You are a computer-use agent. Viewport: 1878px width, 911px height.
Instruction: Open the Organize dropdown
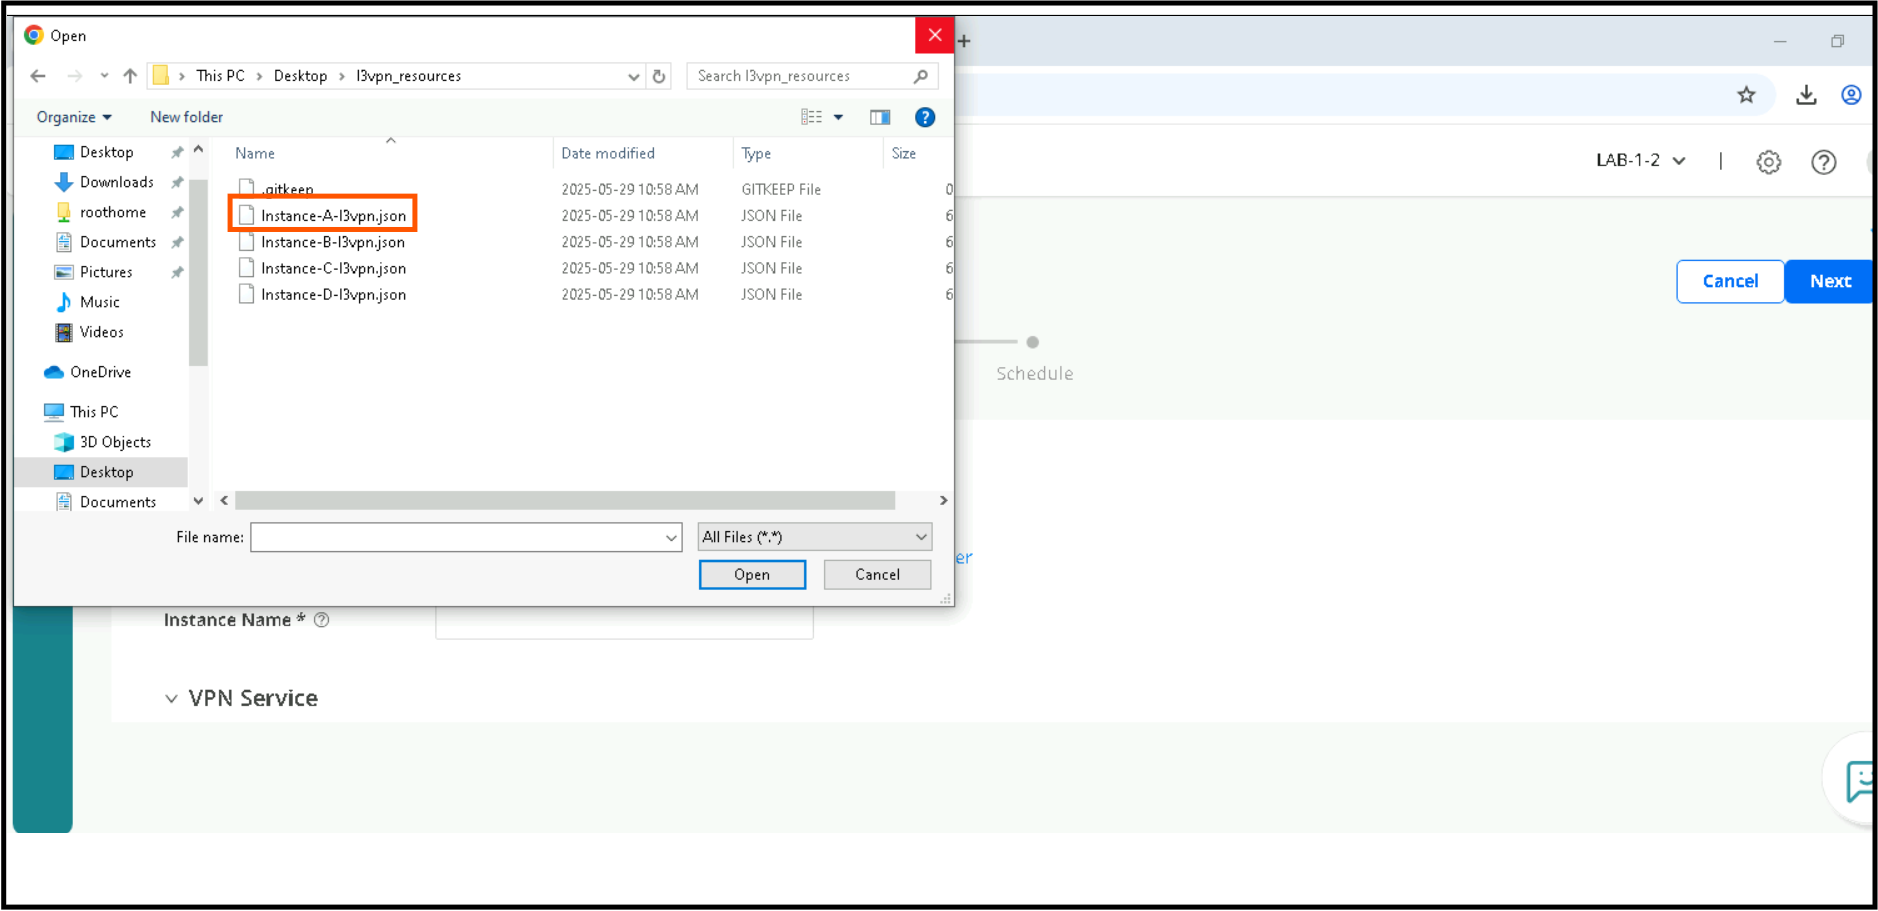click(71, 117)
